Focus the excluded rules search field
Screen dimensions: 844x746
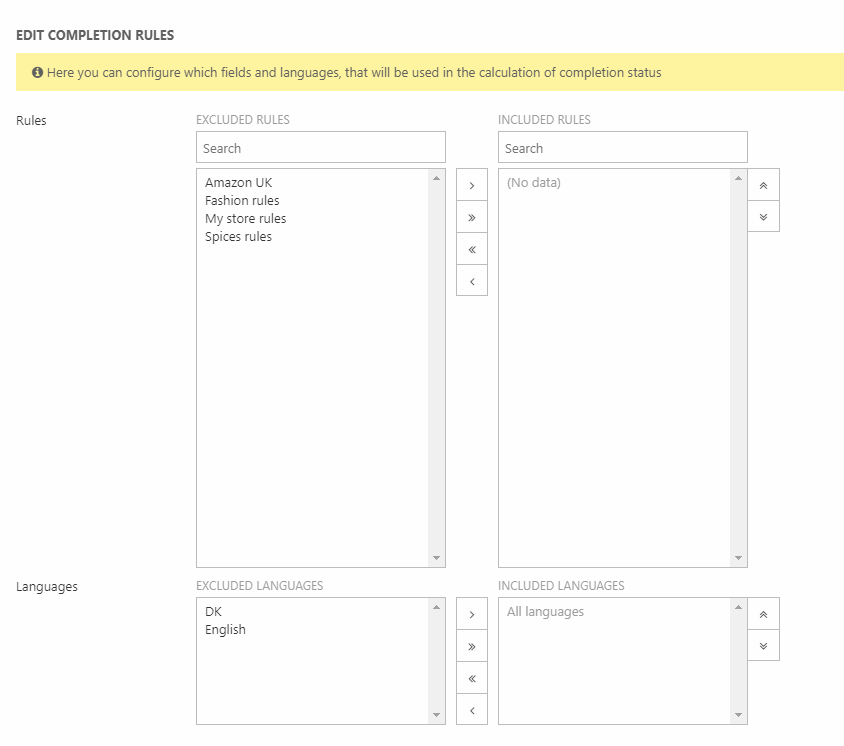tap(320, 148)
